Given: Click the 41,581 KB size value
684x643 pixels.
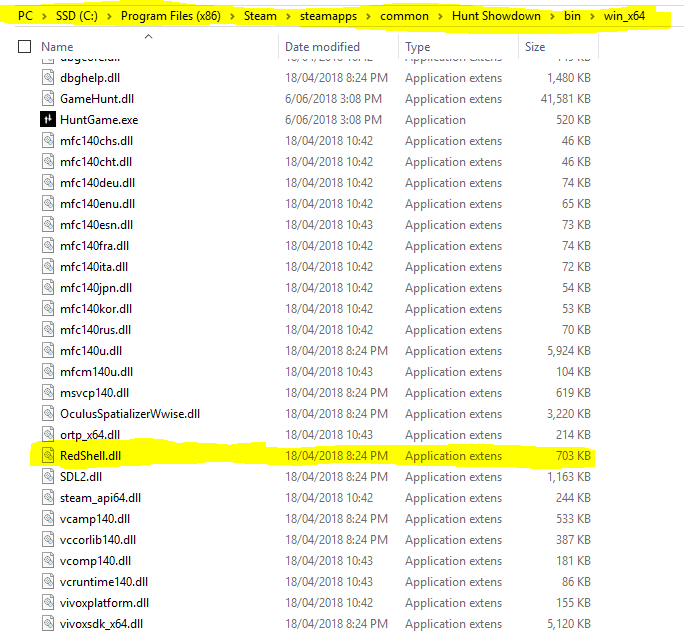Looking at the screenshot, I should tap(566, 99).
